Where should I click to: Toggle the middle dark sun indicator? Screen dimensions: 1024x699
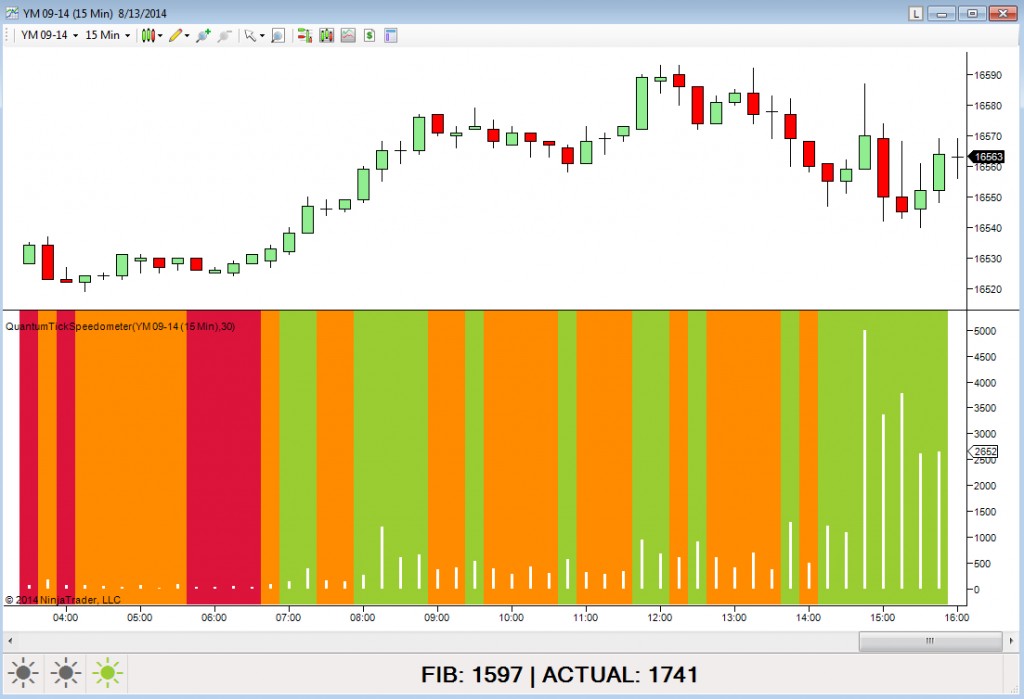(64, 674)
